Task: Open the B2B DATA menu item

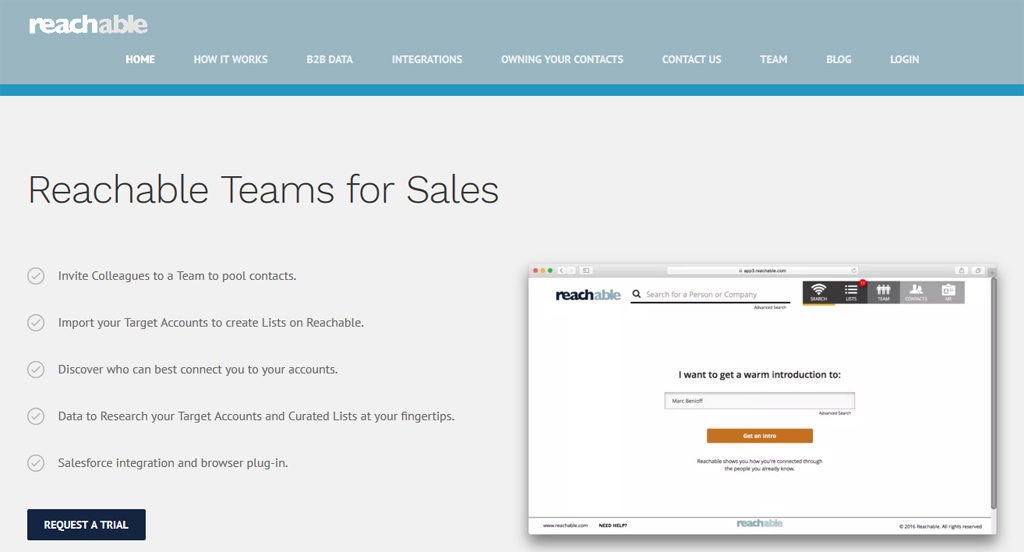Action: [330, 59]
